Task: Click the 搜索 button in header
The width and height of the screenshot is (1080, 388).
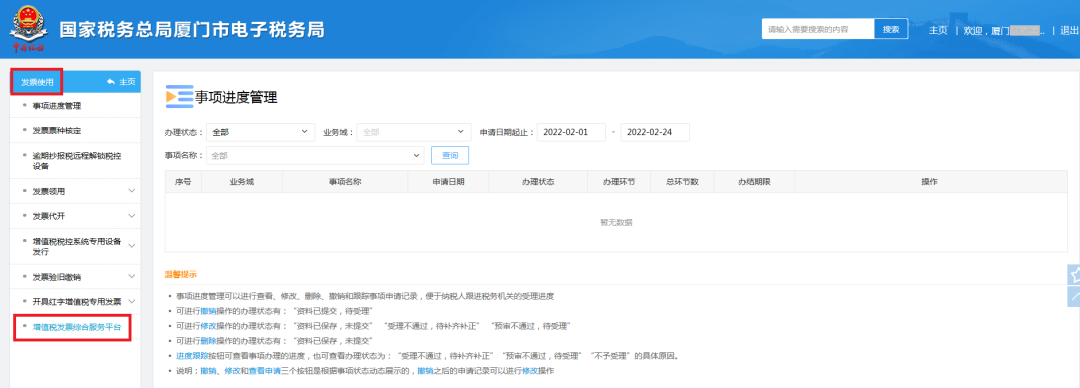Action: point(891,29)
